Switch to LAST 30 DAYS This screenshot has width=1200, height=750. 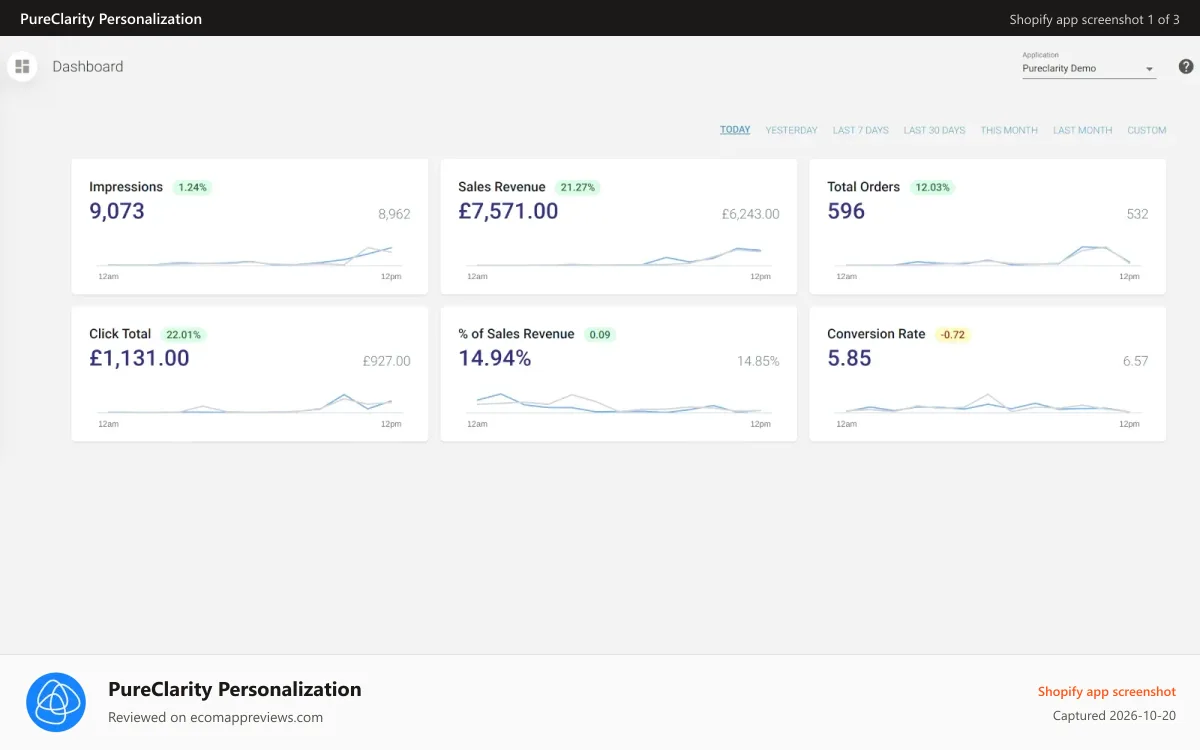(x=934, y=130)
